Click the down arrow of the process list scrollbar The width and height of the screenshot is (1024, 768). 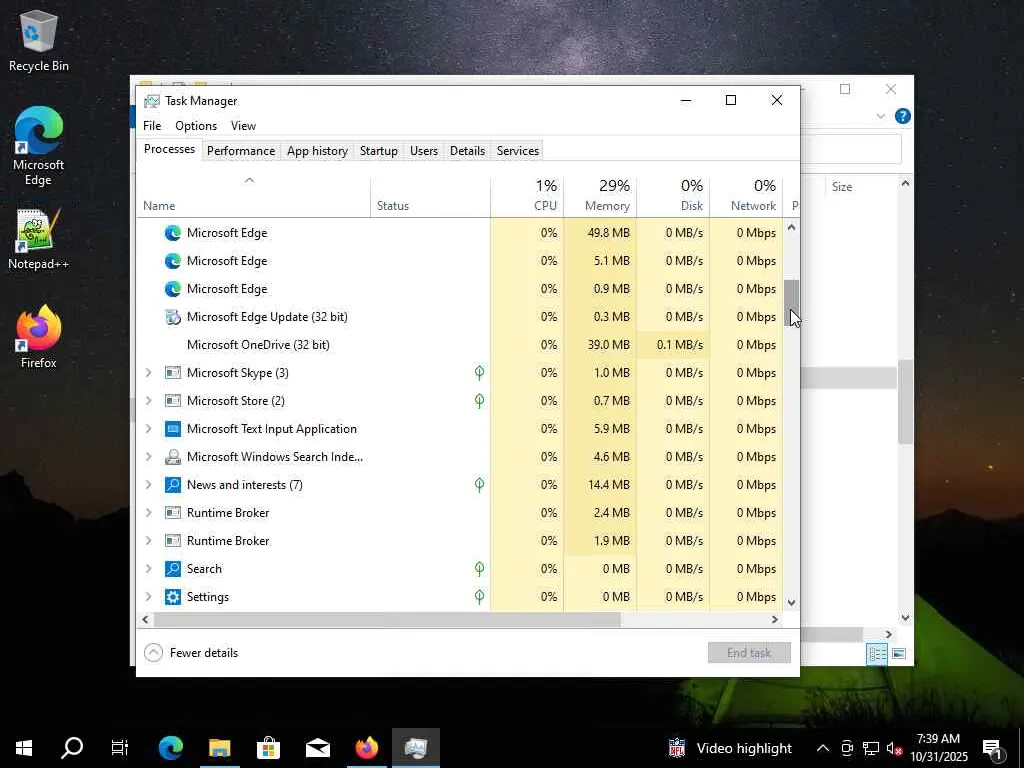click(791, 603)
